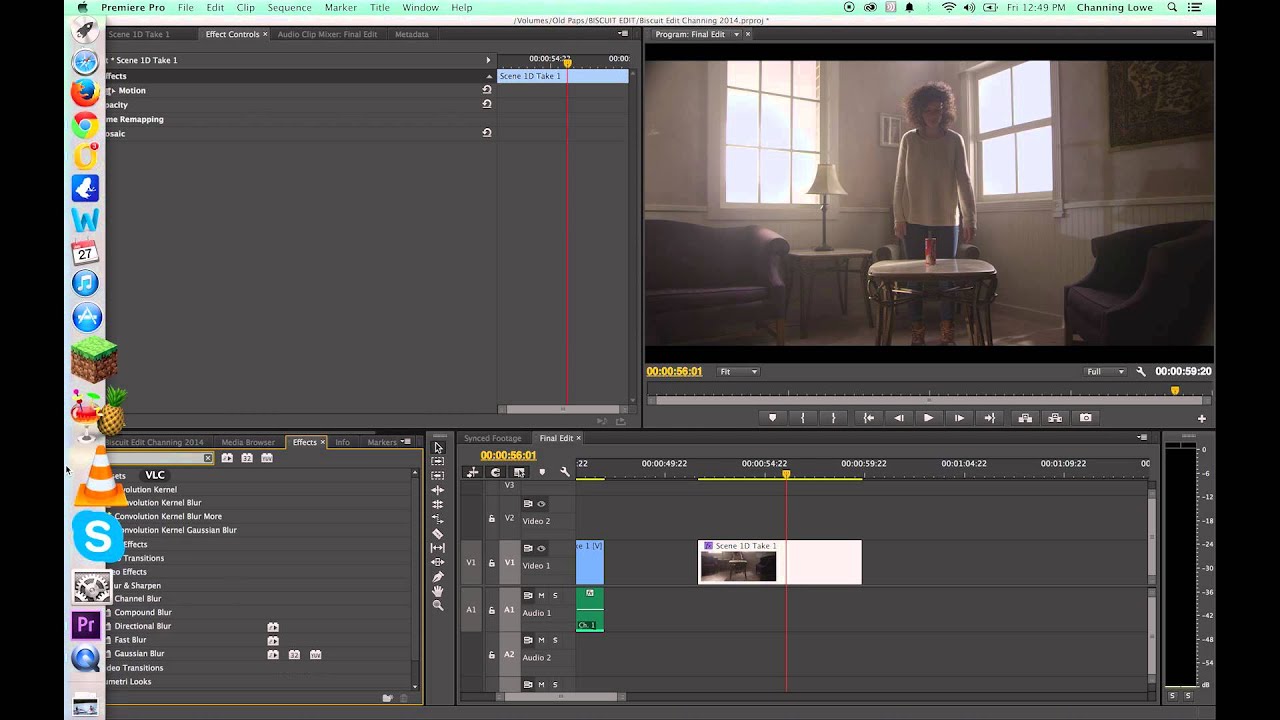Click the Lift button
Screen dimensions: 1280x720
[1025, 418]
